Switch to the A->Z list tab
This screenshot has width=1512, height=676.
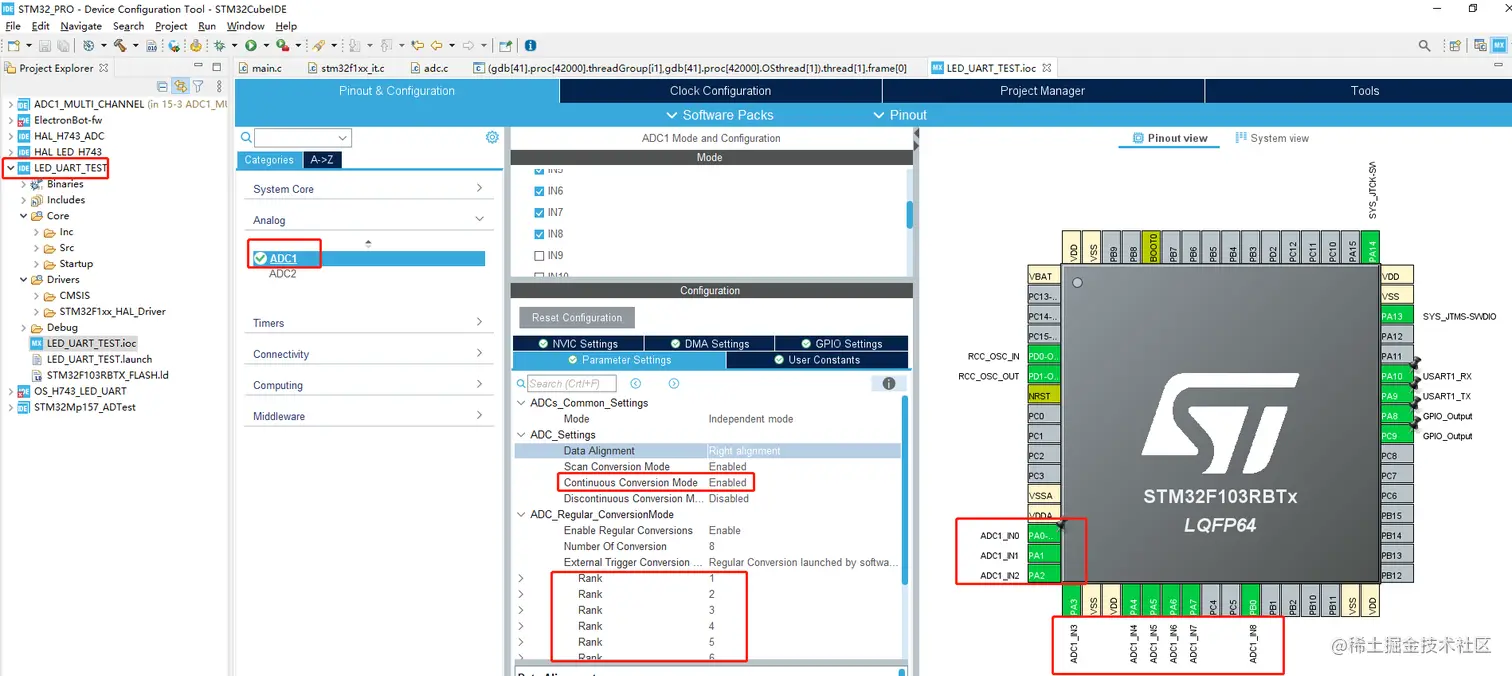(324, 160)
